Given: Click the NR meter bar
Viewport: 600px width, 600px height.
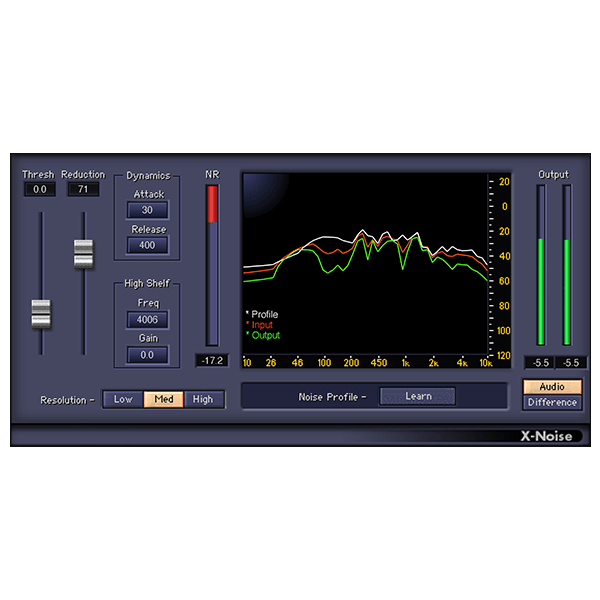Looking at the screenshot, I should (212, 266).
